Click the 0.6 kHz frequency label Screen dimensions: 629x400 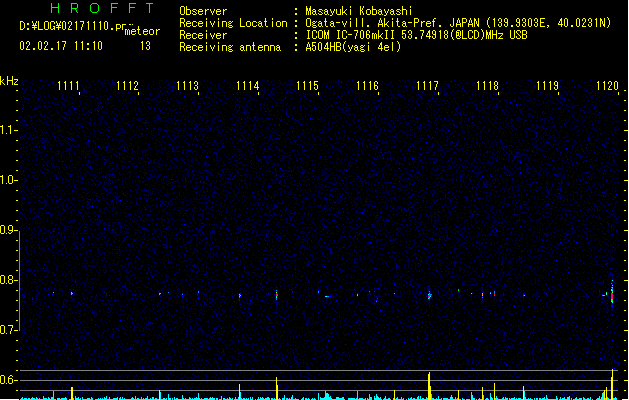(8, 380)
